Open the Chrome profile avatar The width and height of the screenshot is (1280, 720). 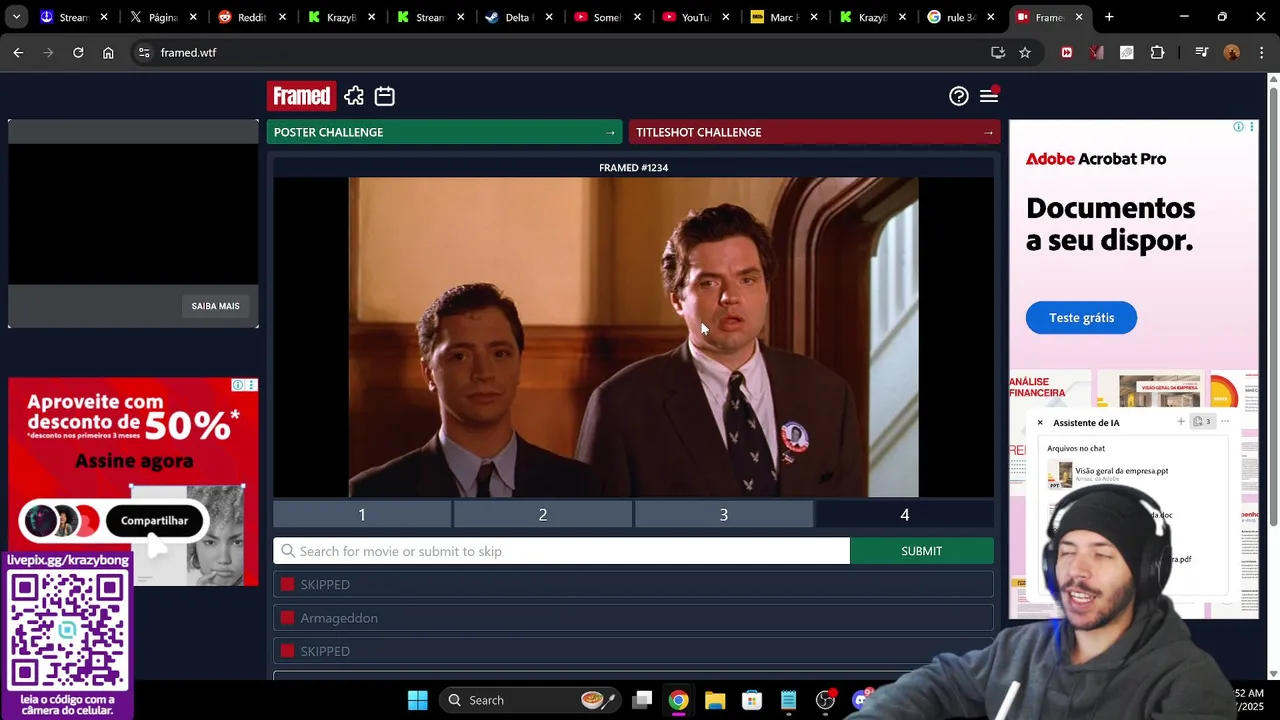pyautogui.click(x=1232, y=52)
